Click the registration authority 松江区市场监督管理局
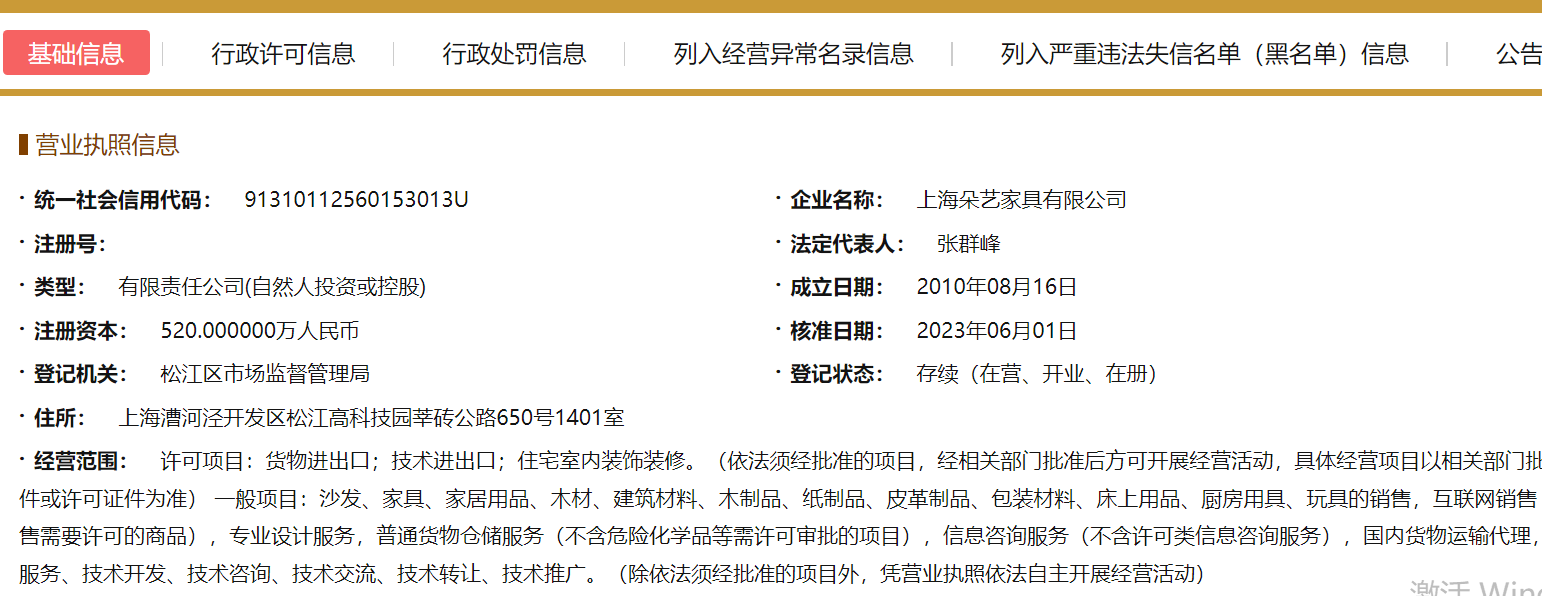The width and height of the screenshot is (1542, 596). point(265,374)
